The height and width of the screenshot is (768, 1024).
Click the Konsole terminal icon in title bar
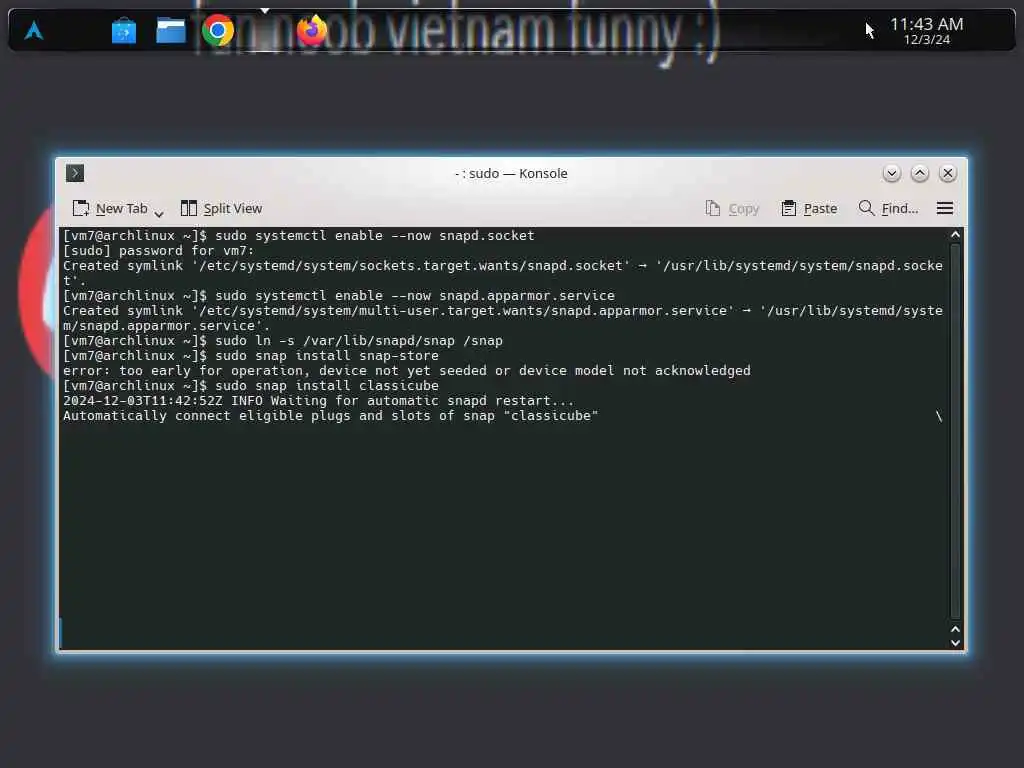point(75,173)
